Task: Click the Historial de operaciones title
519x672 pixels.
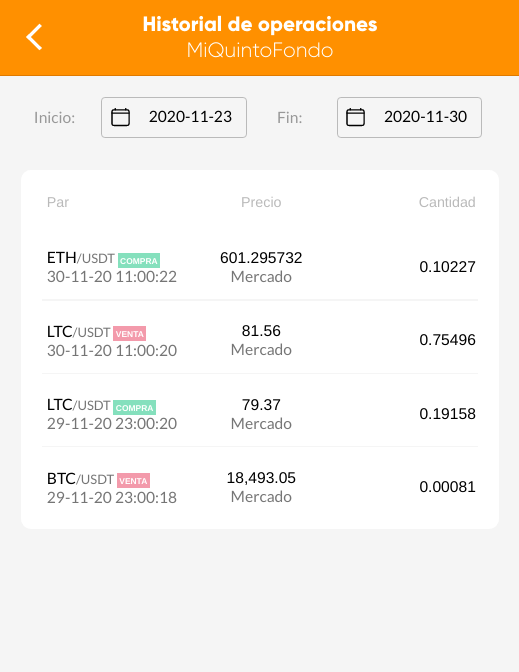Action: 260,24
